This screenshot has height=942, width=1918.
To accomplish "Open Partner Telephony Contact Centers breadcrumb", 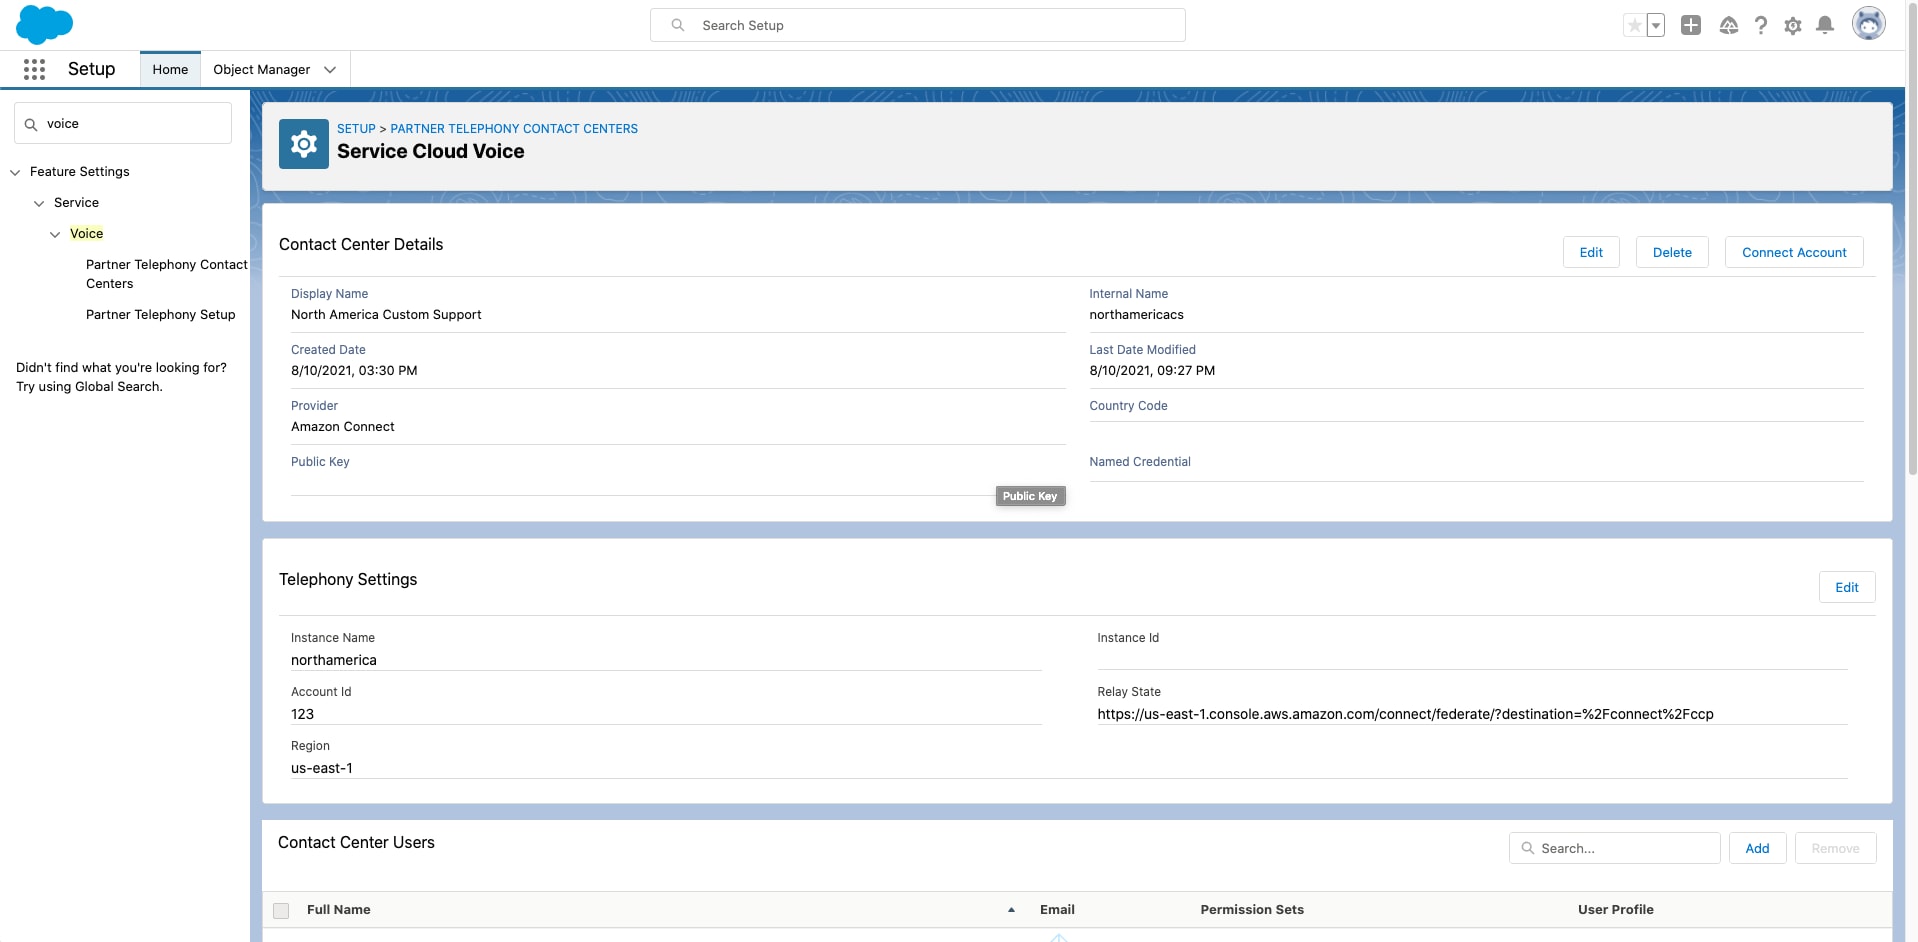I will [x=514, y=129].
